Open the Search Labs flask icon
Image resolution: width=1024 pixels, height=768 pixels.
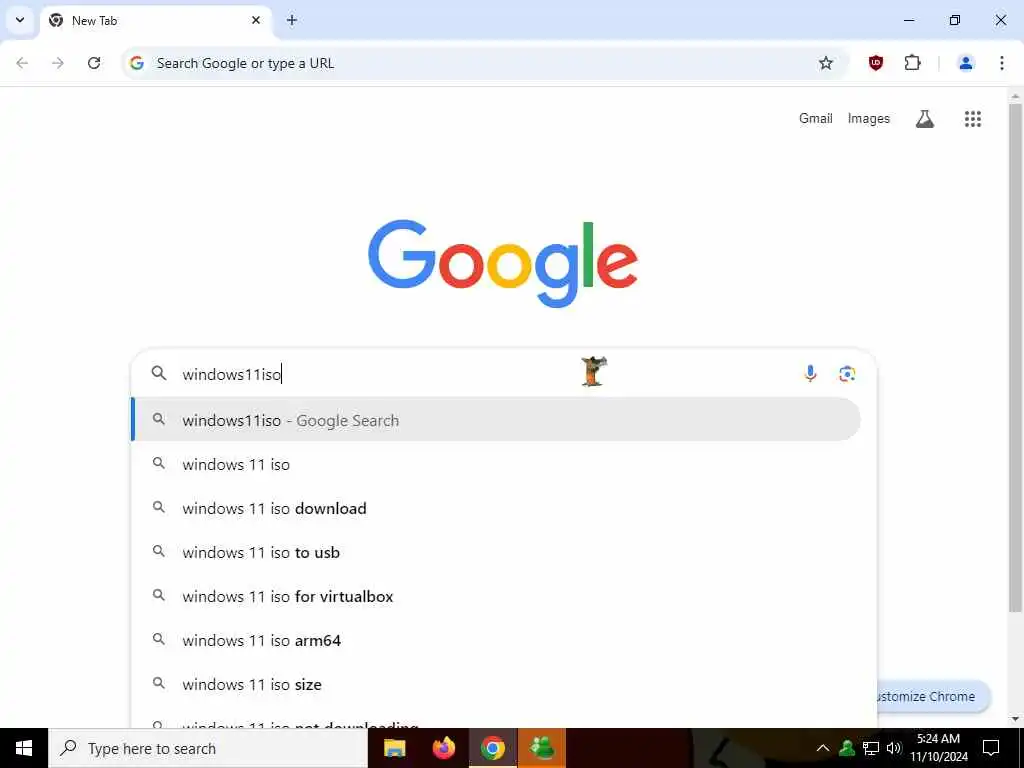[925, 119]
